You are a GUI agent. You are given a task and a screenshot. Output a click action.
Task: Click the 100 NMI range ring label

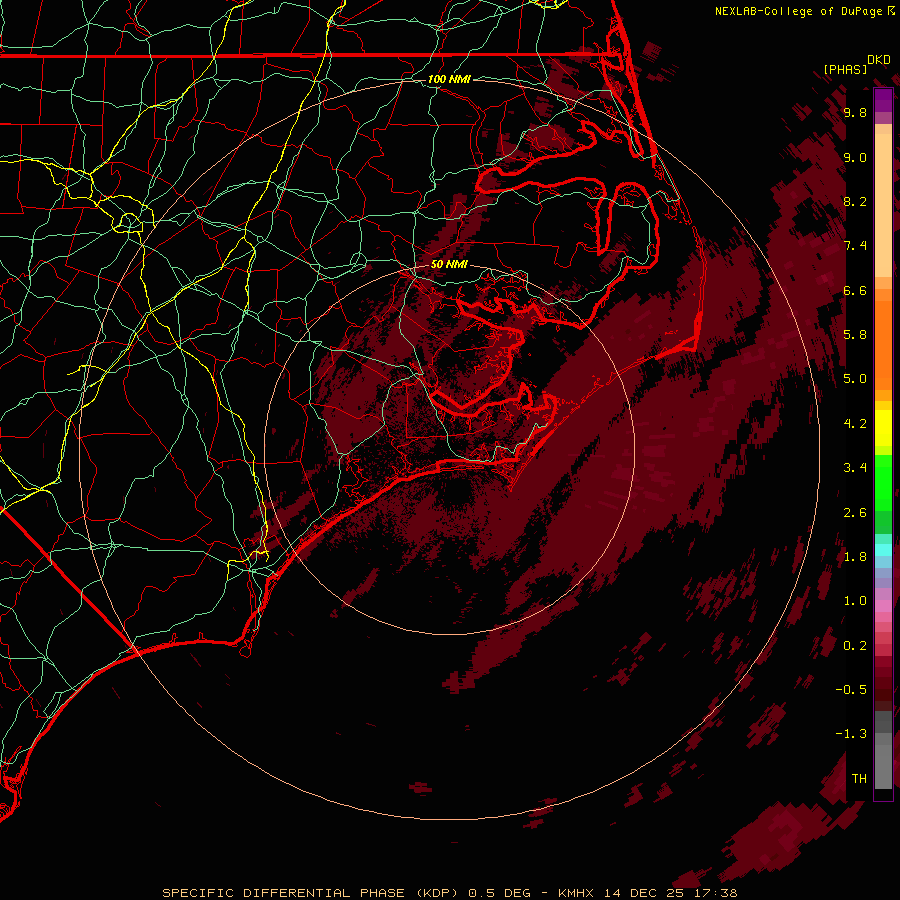(449, 79)
